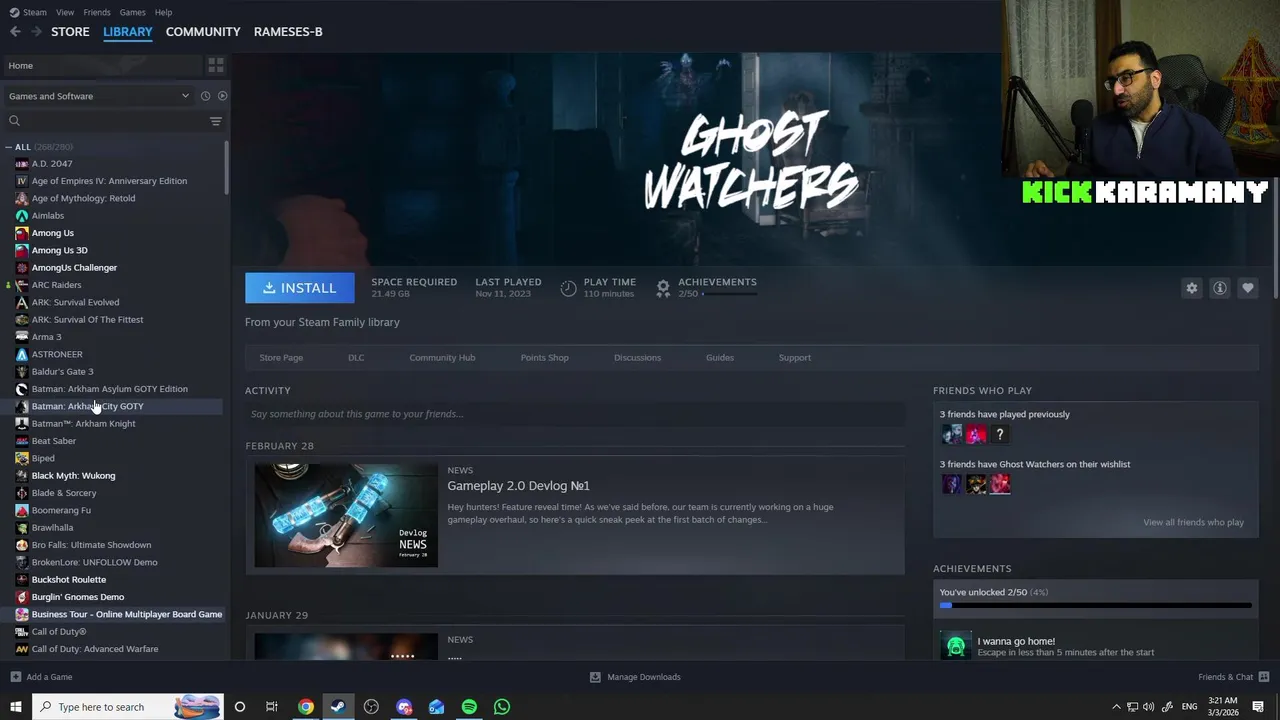
Task: Open the Games menu
Action: click(132, 12)
